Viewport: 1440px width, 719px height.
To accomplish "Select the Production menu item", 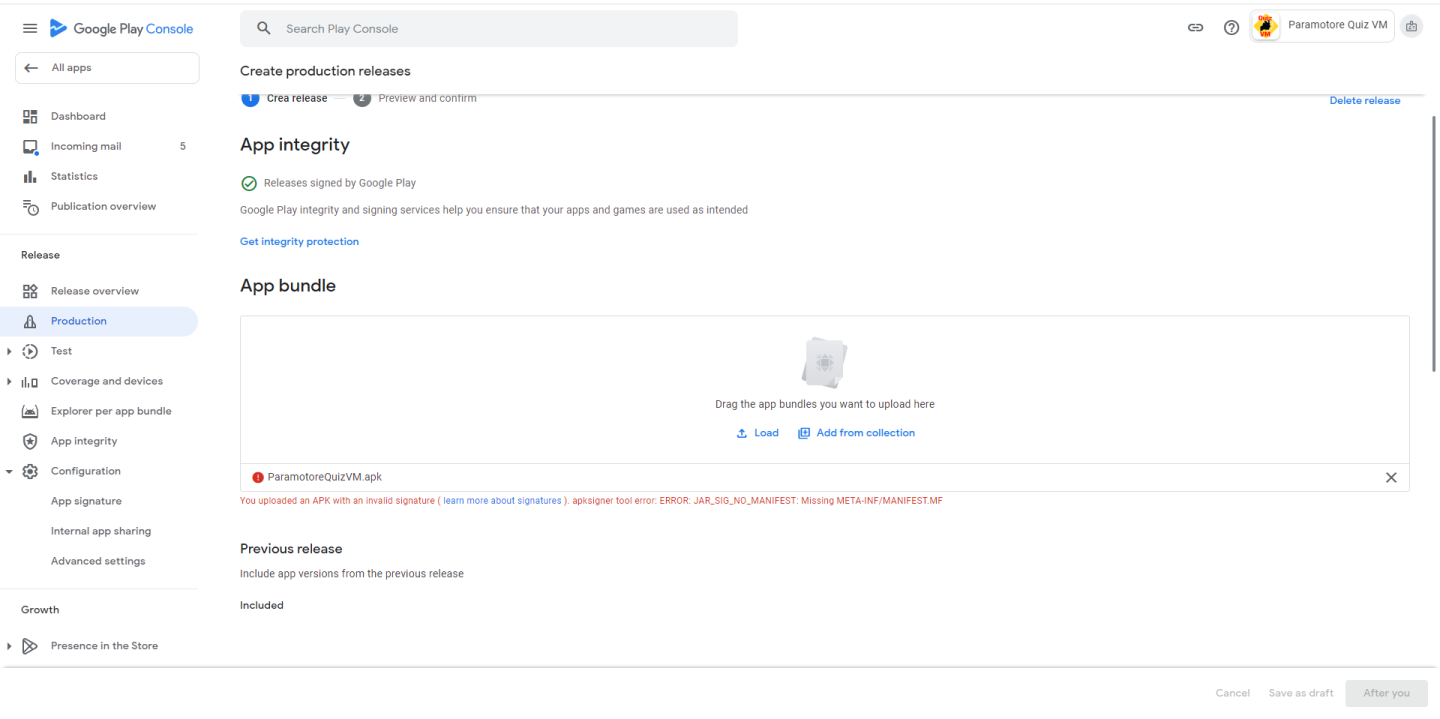I will (79, 321).
